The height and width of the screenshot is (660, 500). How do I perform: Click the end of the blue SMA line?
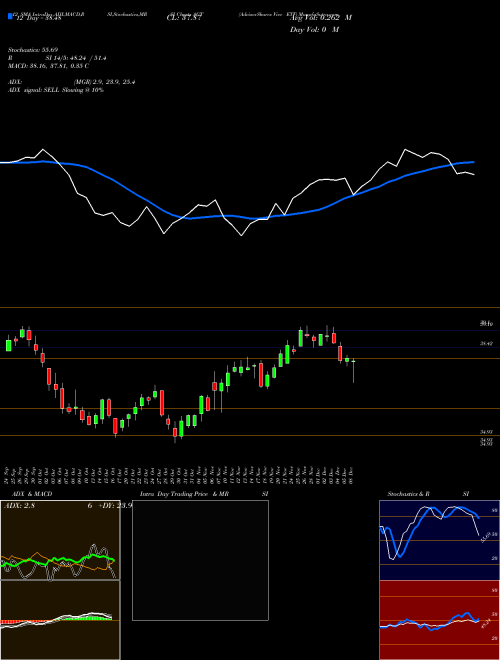click(473, 162)
